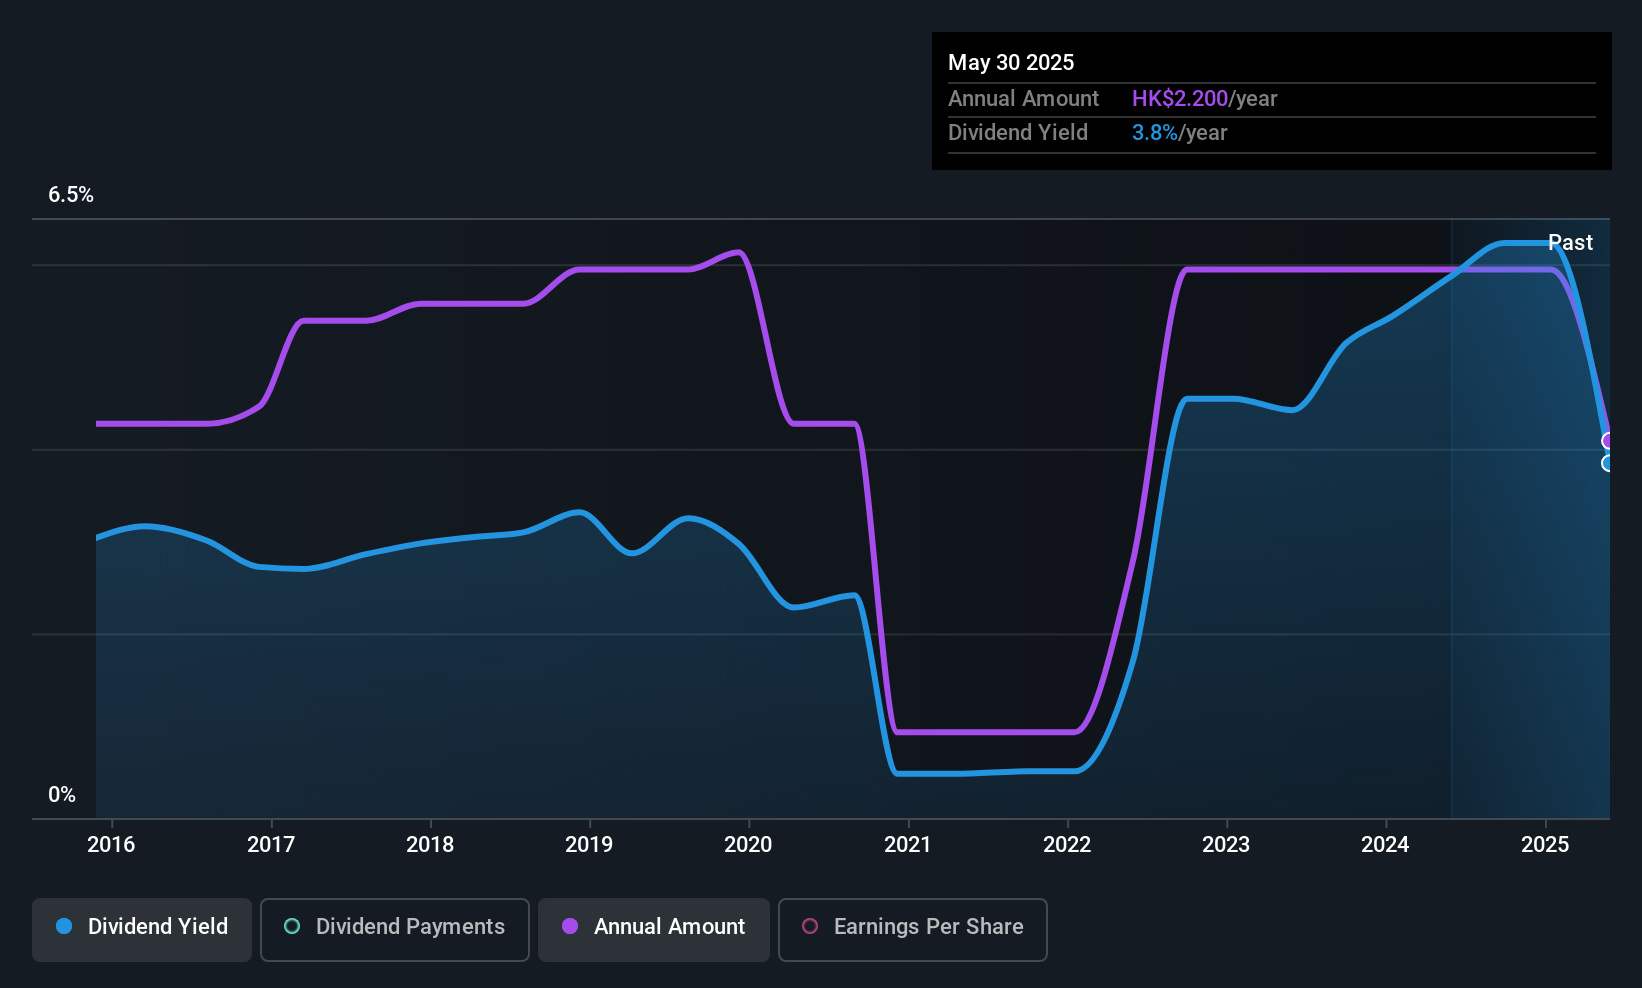
Task: Toggle the Annual Amount legend series
Action: [654, 927]
